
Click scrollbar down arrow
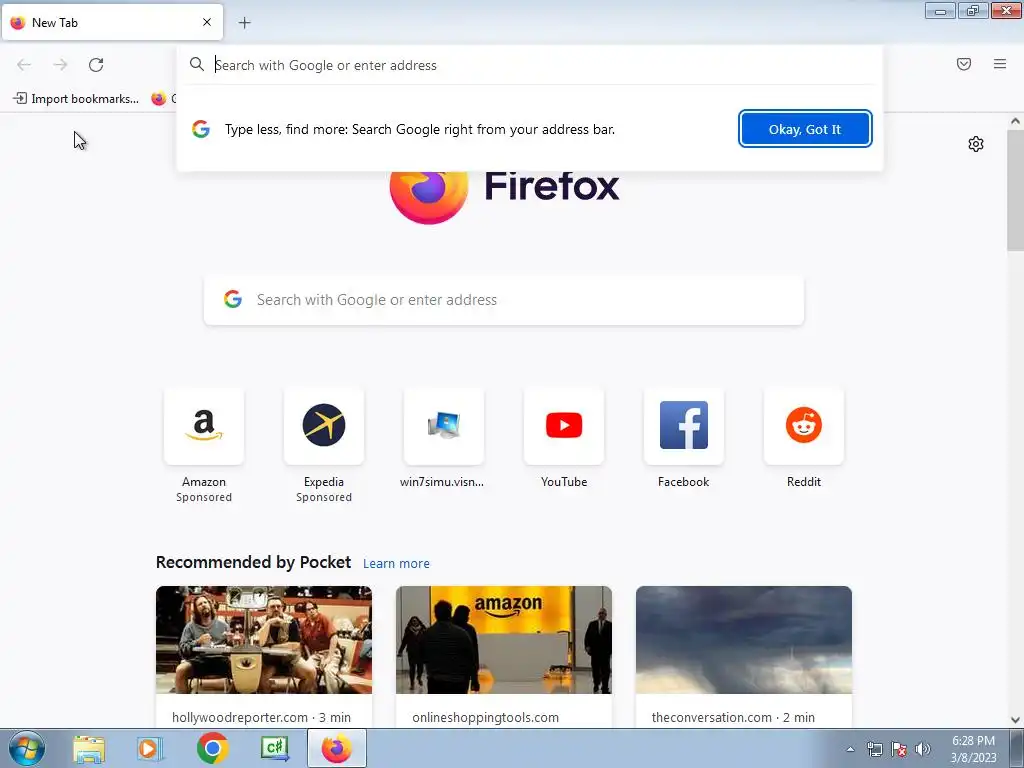(1015, 720)
